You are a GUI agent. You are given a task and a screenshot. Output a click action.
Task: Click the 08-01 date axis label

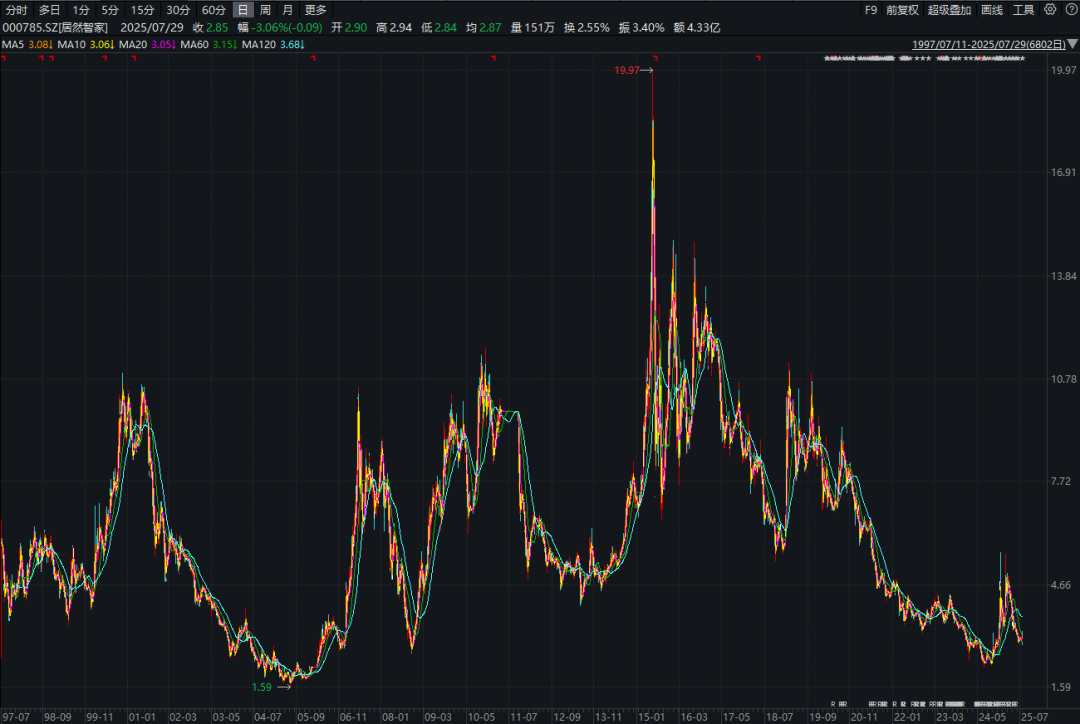[395, 717]
